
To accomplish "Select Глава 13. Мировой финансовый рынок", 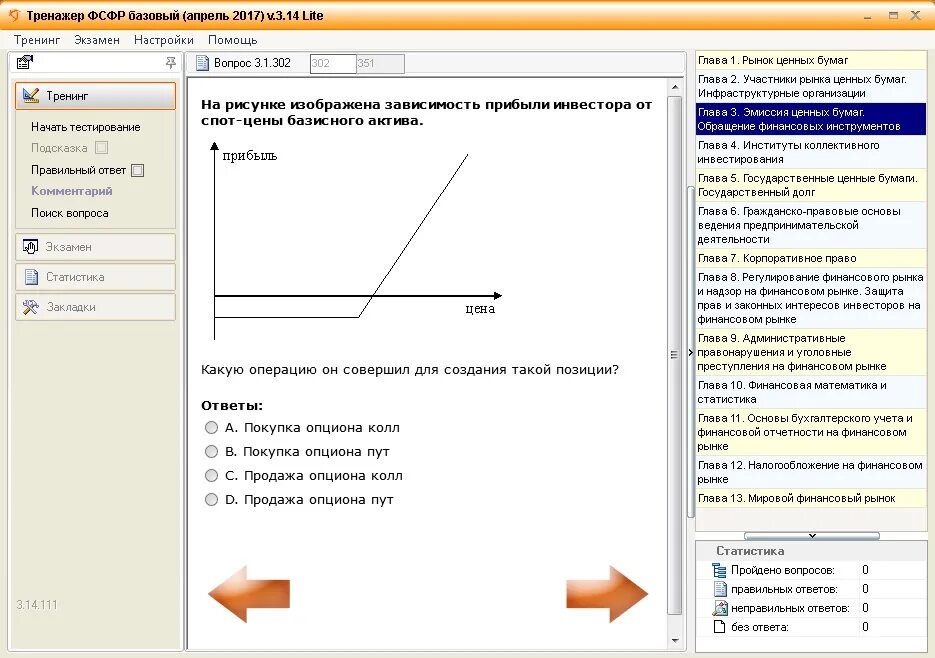I will pyautogui.click(x=810, y=498).
